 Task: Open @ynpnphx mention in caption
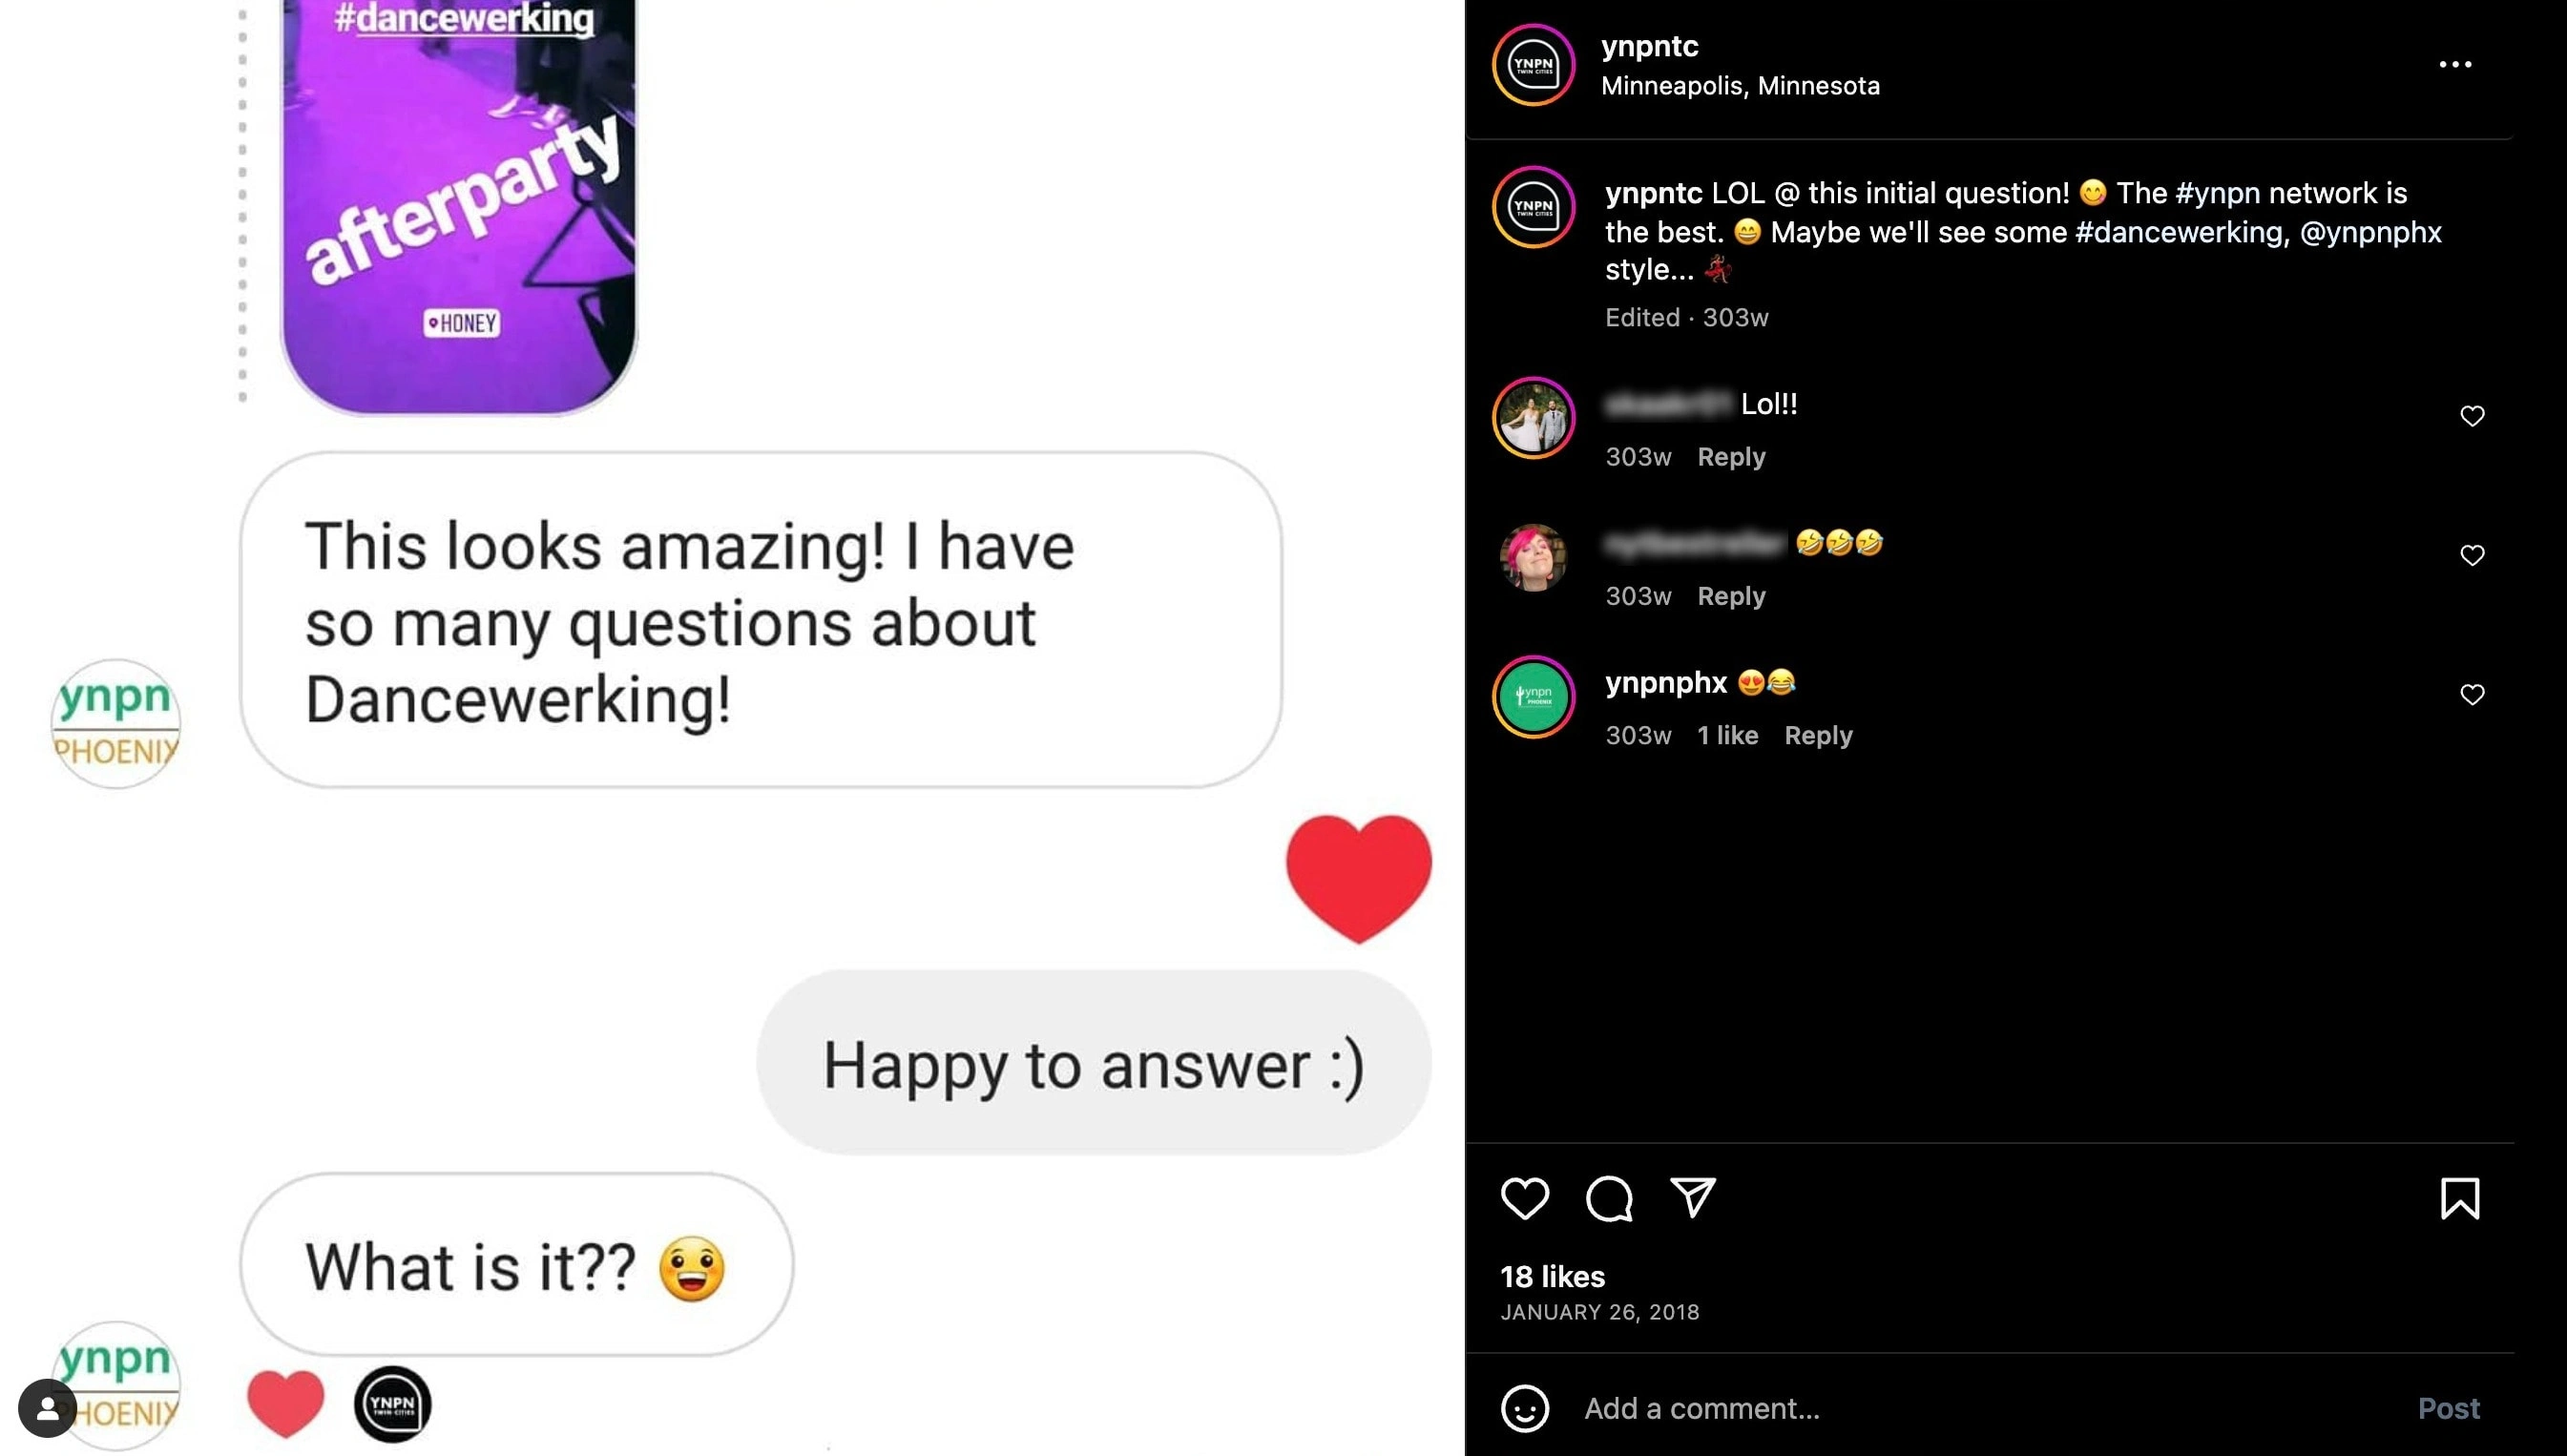click(x=2370, y=232)
